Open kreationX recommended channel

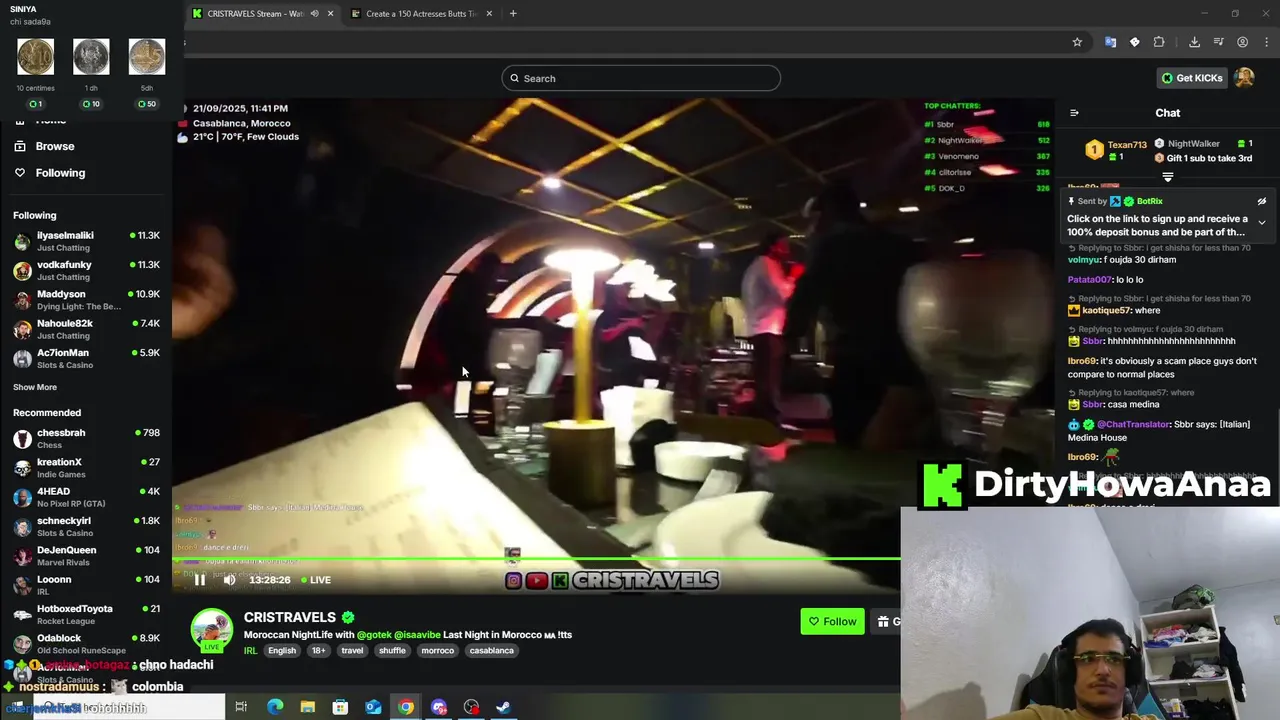click(x=86, y=467)
